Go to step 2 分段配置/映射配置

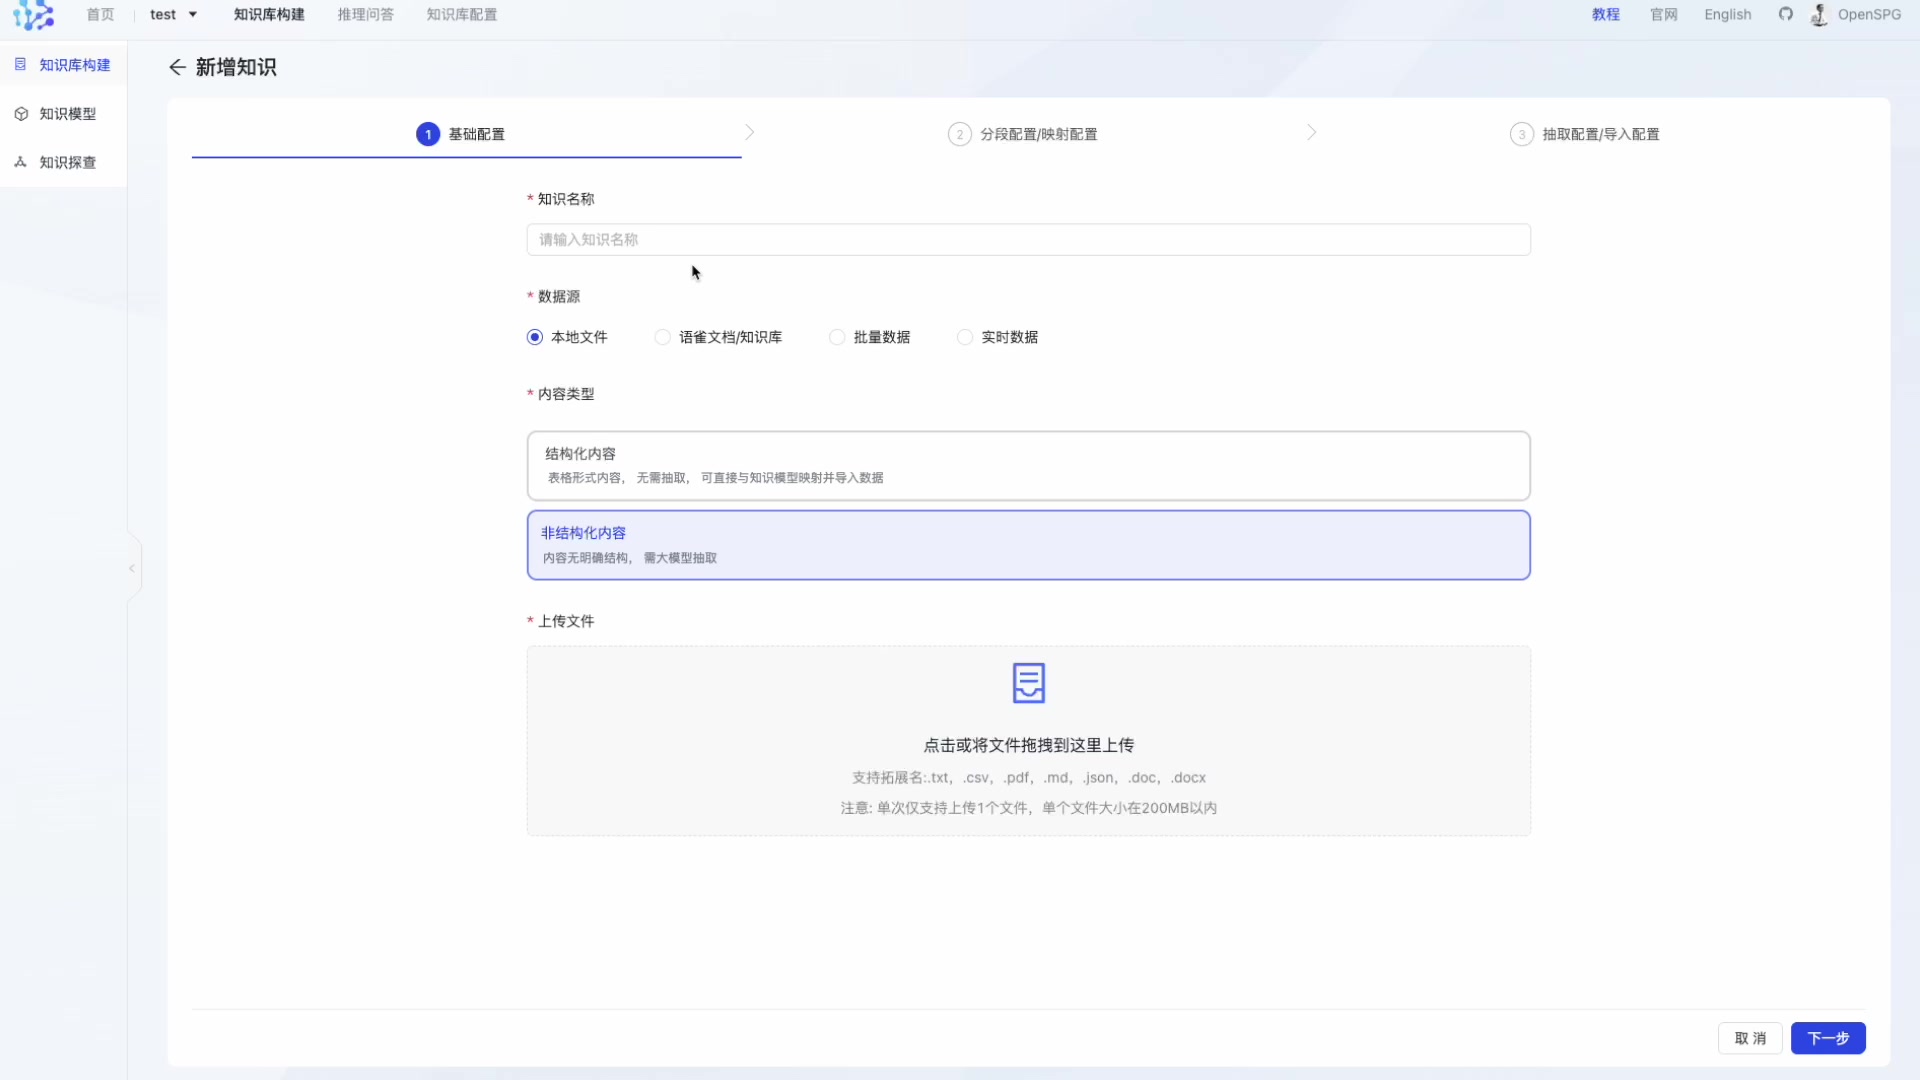1023,134
